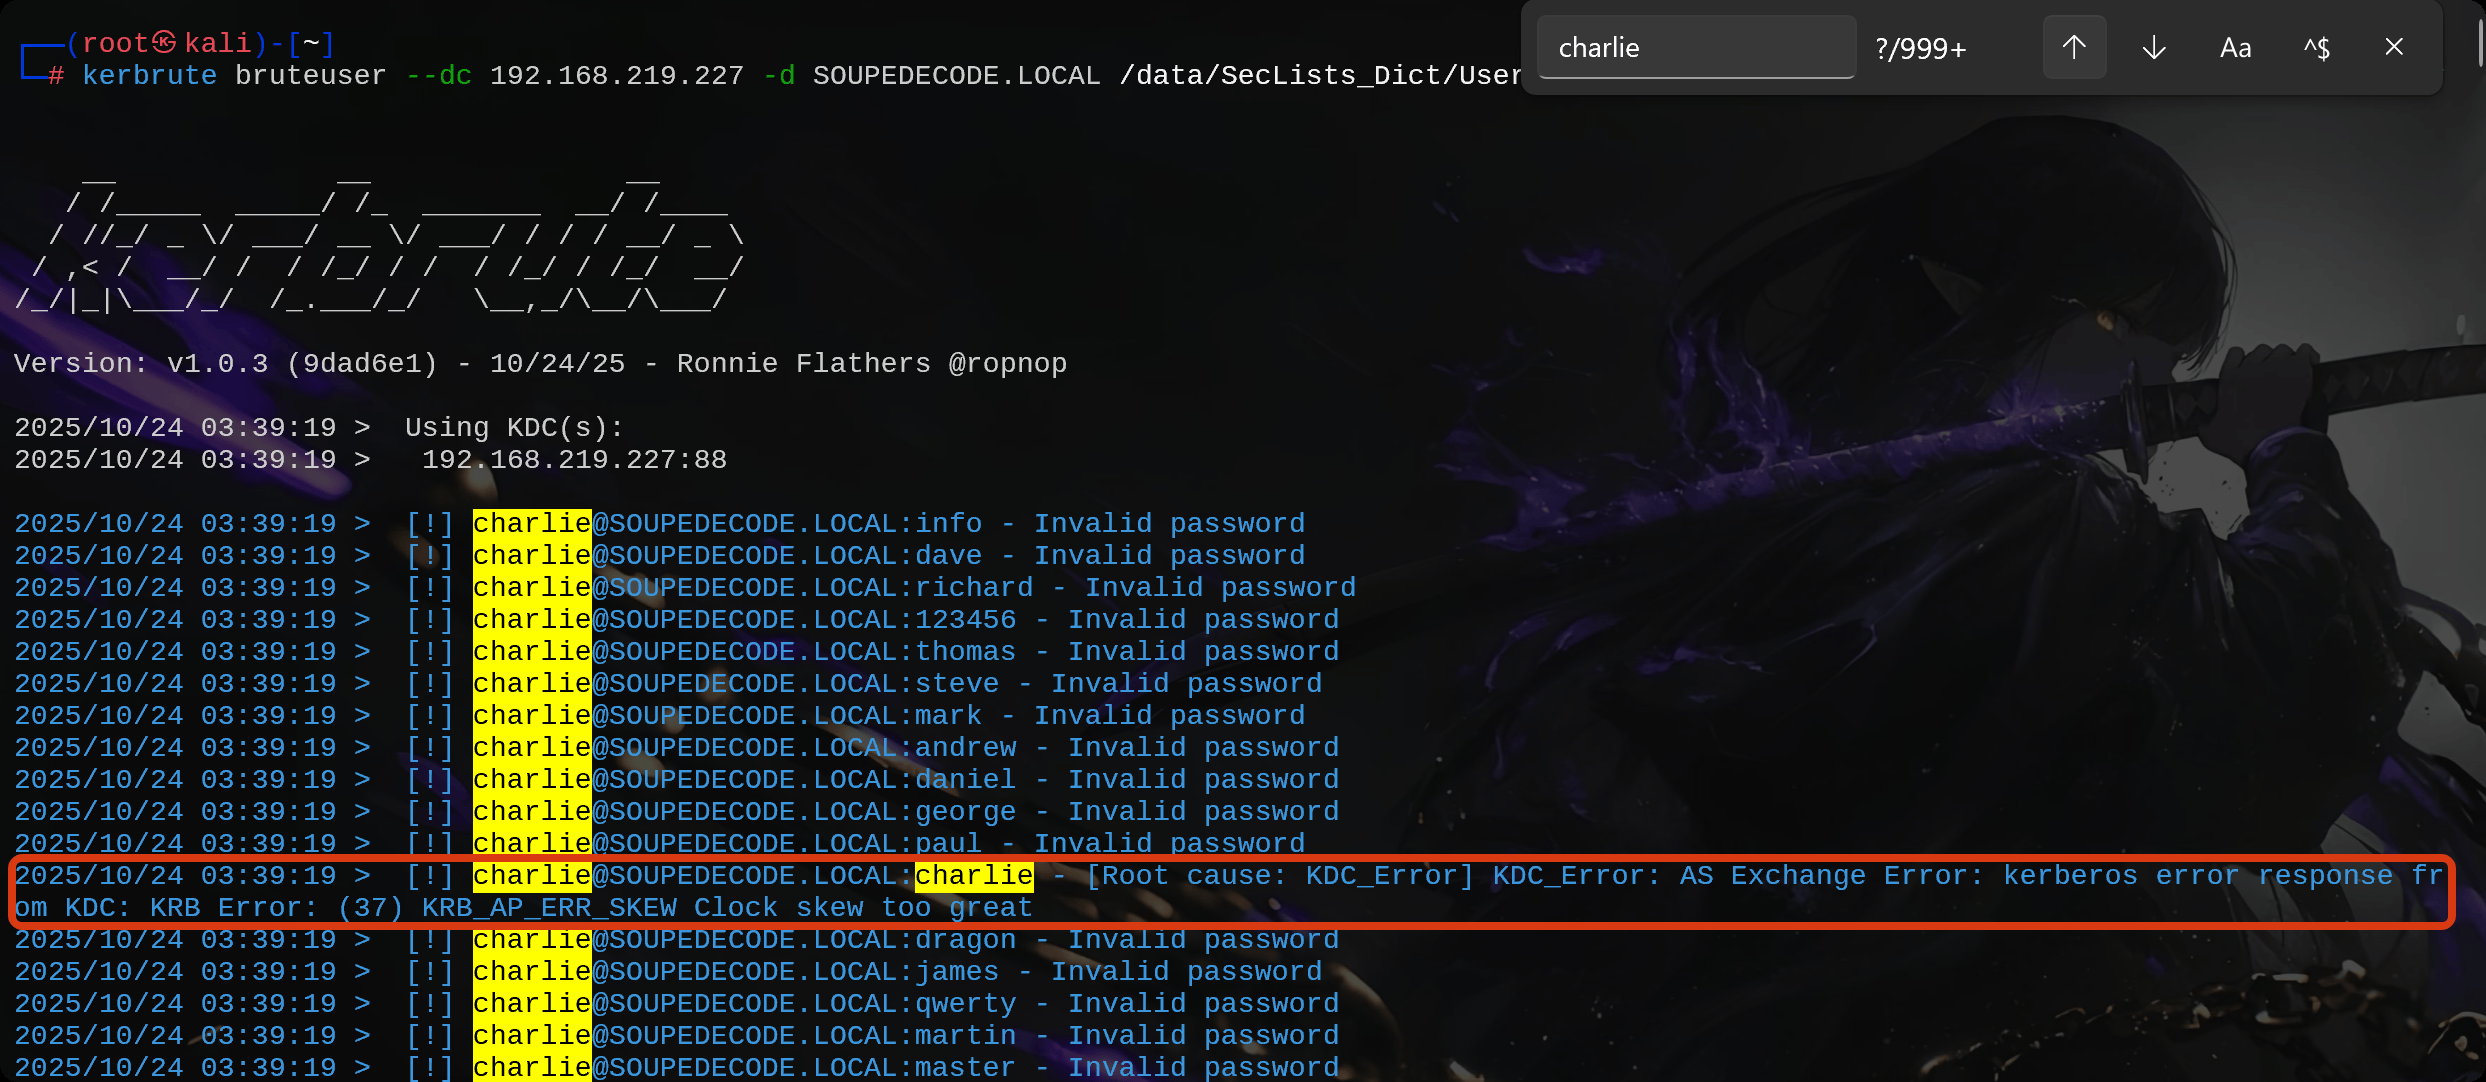This screenshot has width=2486, height=1082.
Task: Click the KRB_AP_ERR_SKEW error text
Action: (x=549, y=908)
